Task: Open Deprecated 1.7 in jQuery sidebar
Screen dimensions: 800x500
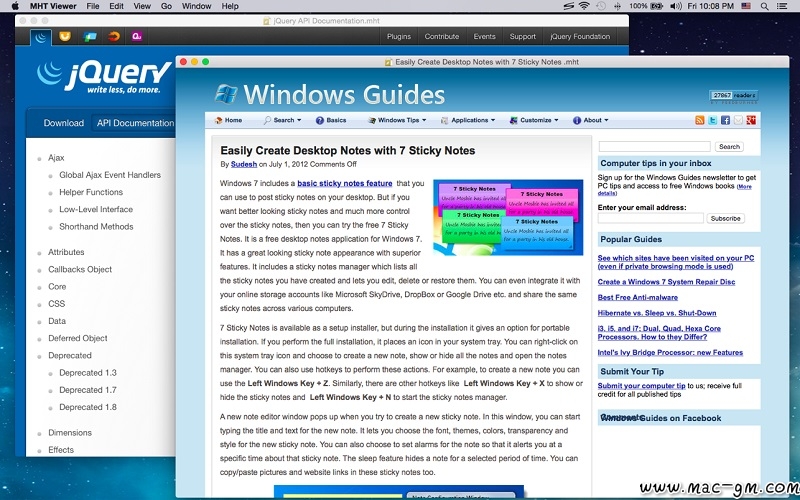Action: (x=88, y=390)
